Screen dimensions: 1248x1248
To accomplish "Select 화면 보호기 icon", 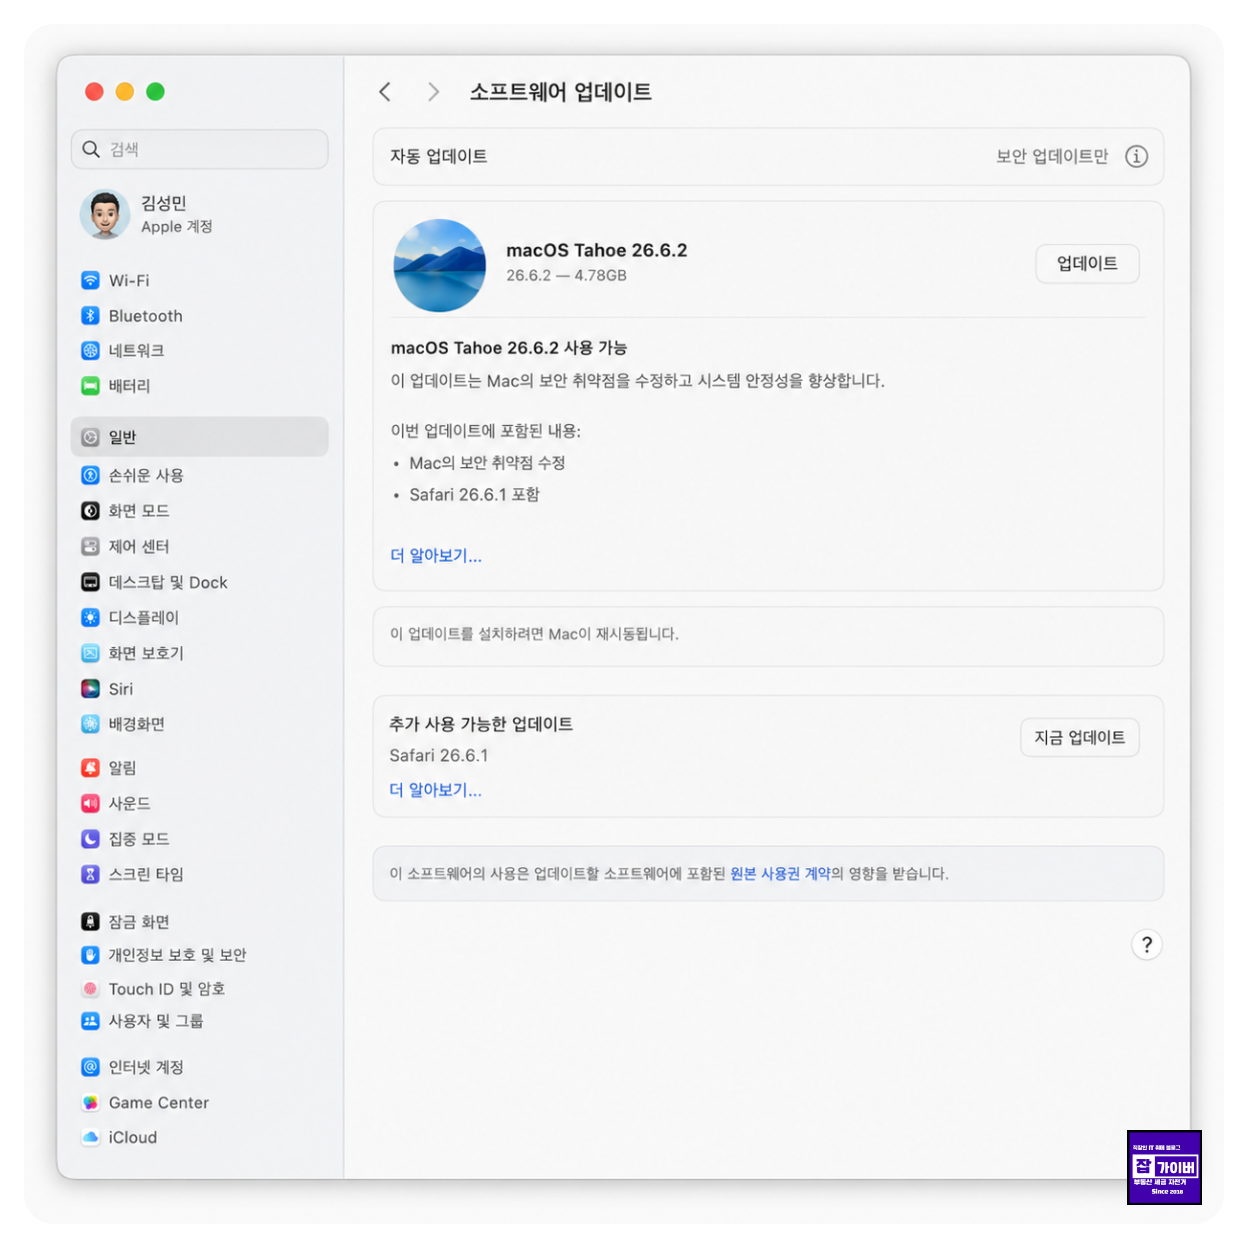I will coord(90,653).
